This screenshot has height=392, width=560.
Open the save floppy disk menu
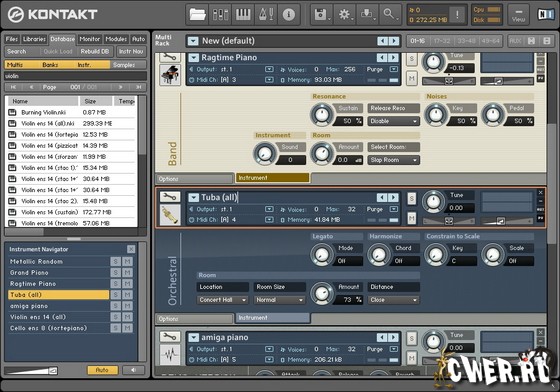(321, 15)
